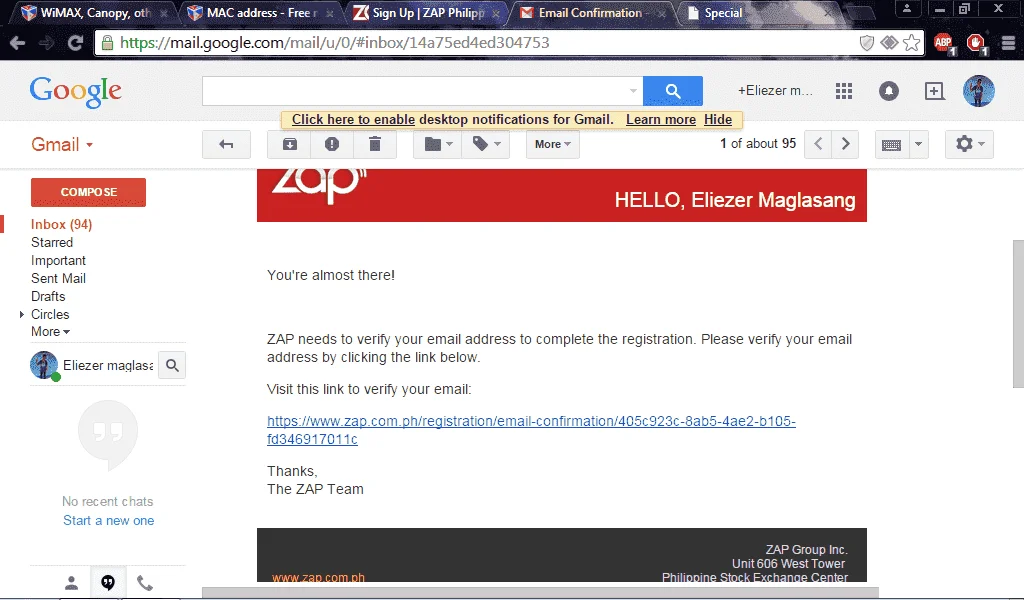Switch to MAC address tab
The image size is (1024, 600).
[261, 12]
